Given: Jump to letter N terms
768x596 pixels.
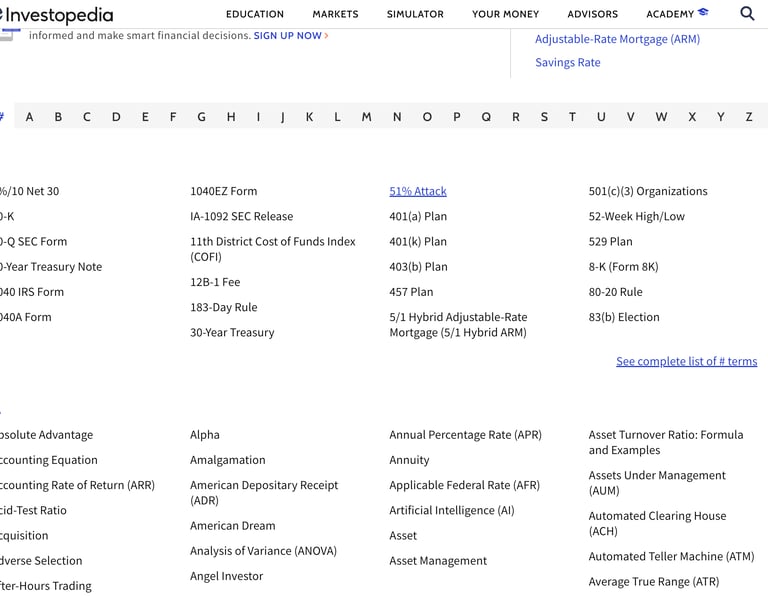Looking at the screenshot, I should [397, 117].
